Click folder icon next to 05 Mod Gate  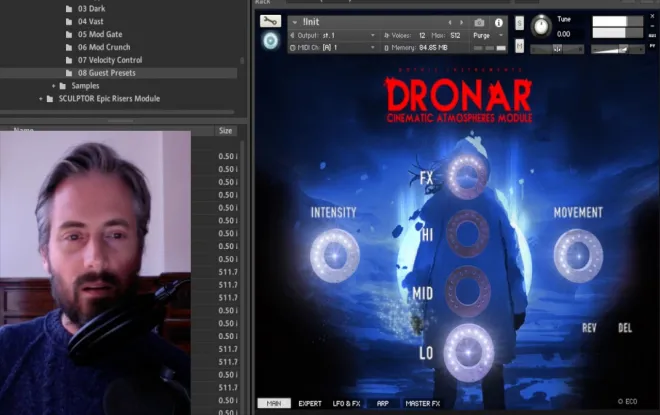click(69, 35)
